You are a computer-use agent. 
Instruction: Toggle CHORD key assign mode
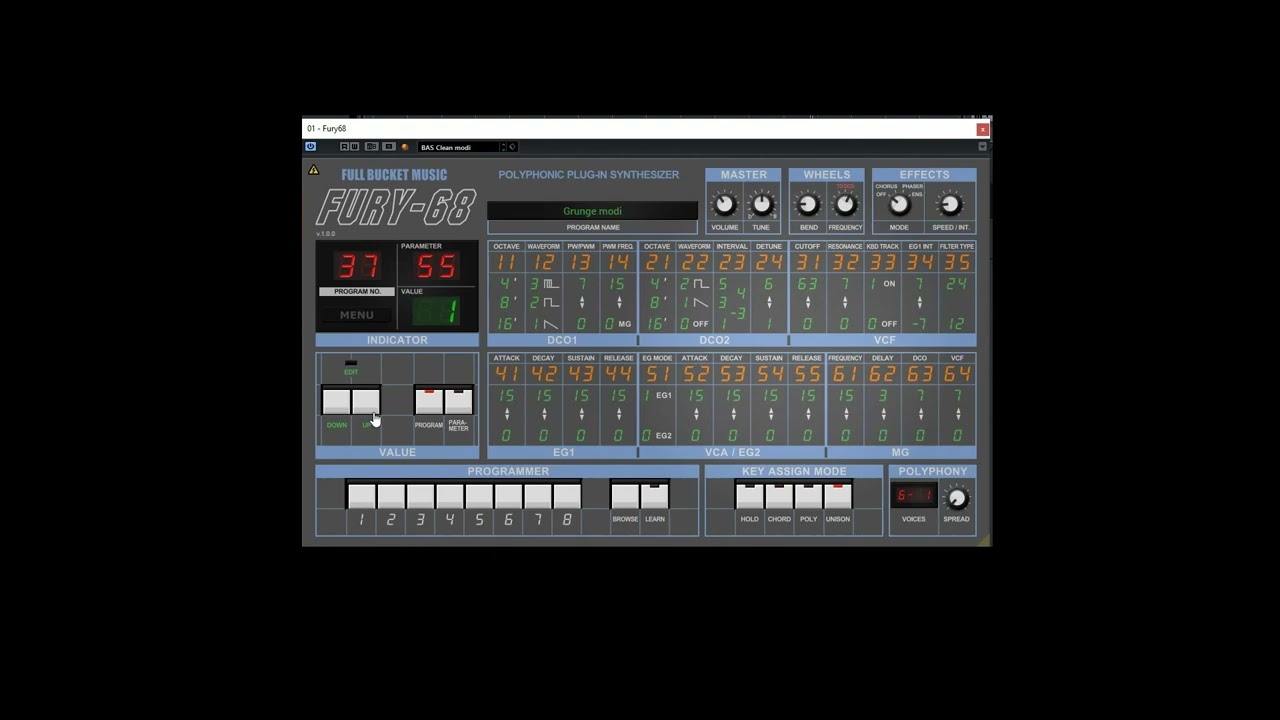(779, 496)
